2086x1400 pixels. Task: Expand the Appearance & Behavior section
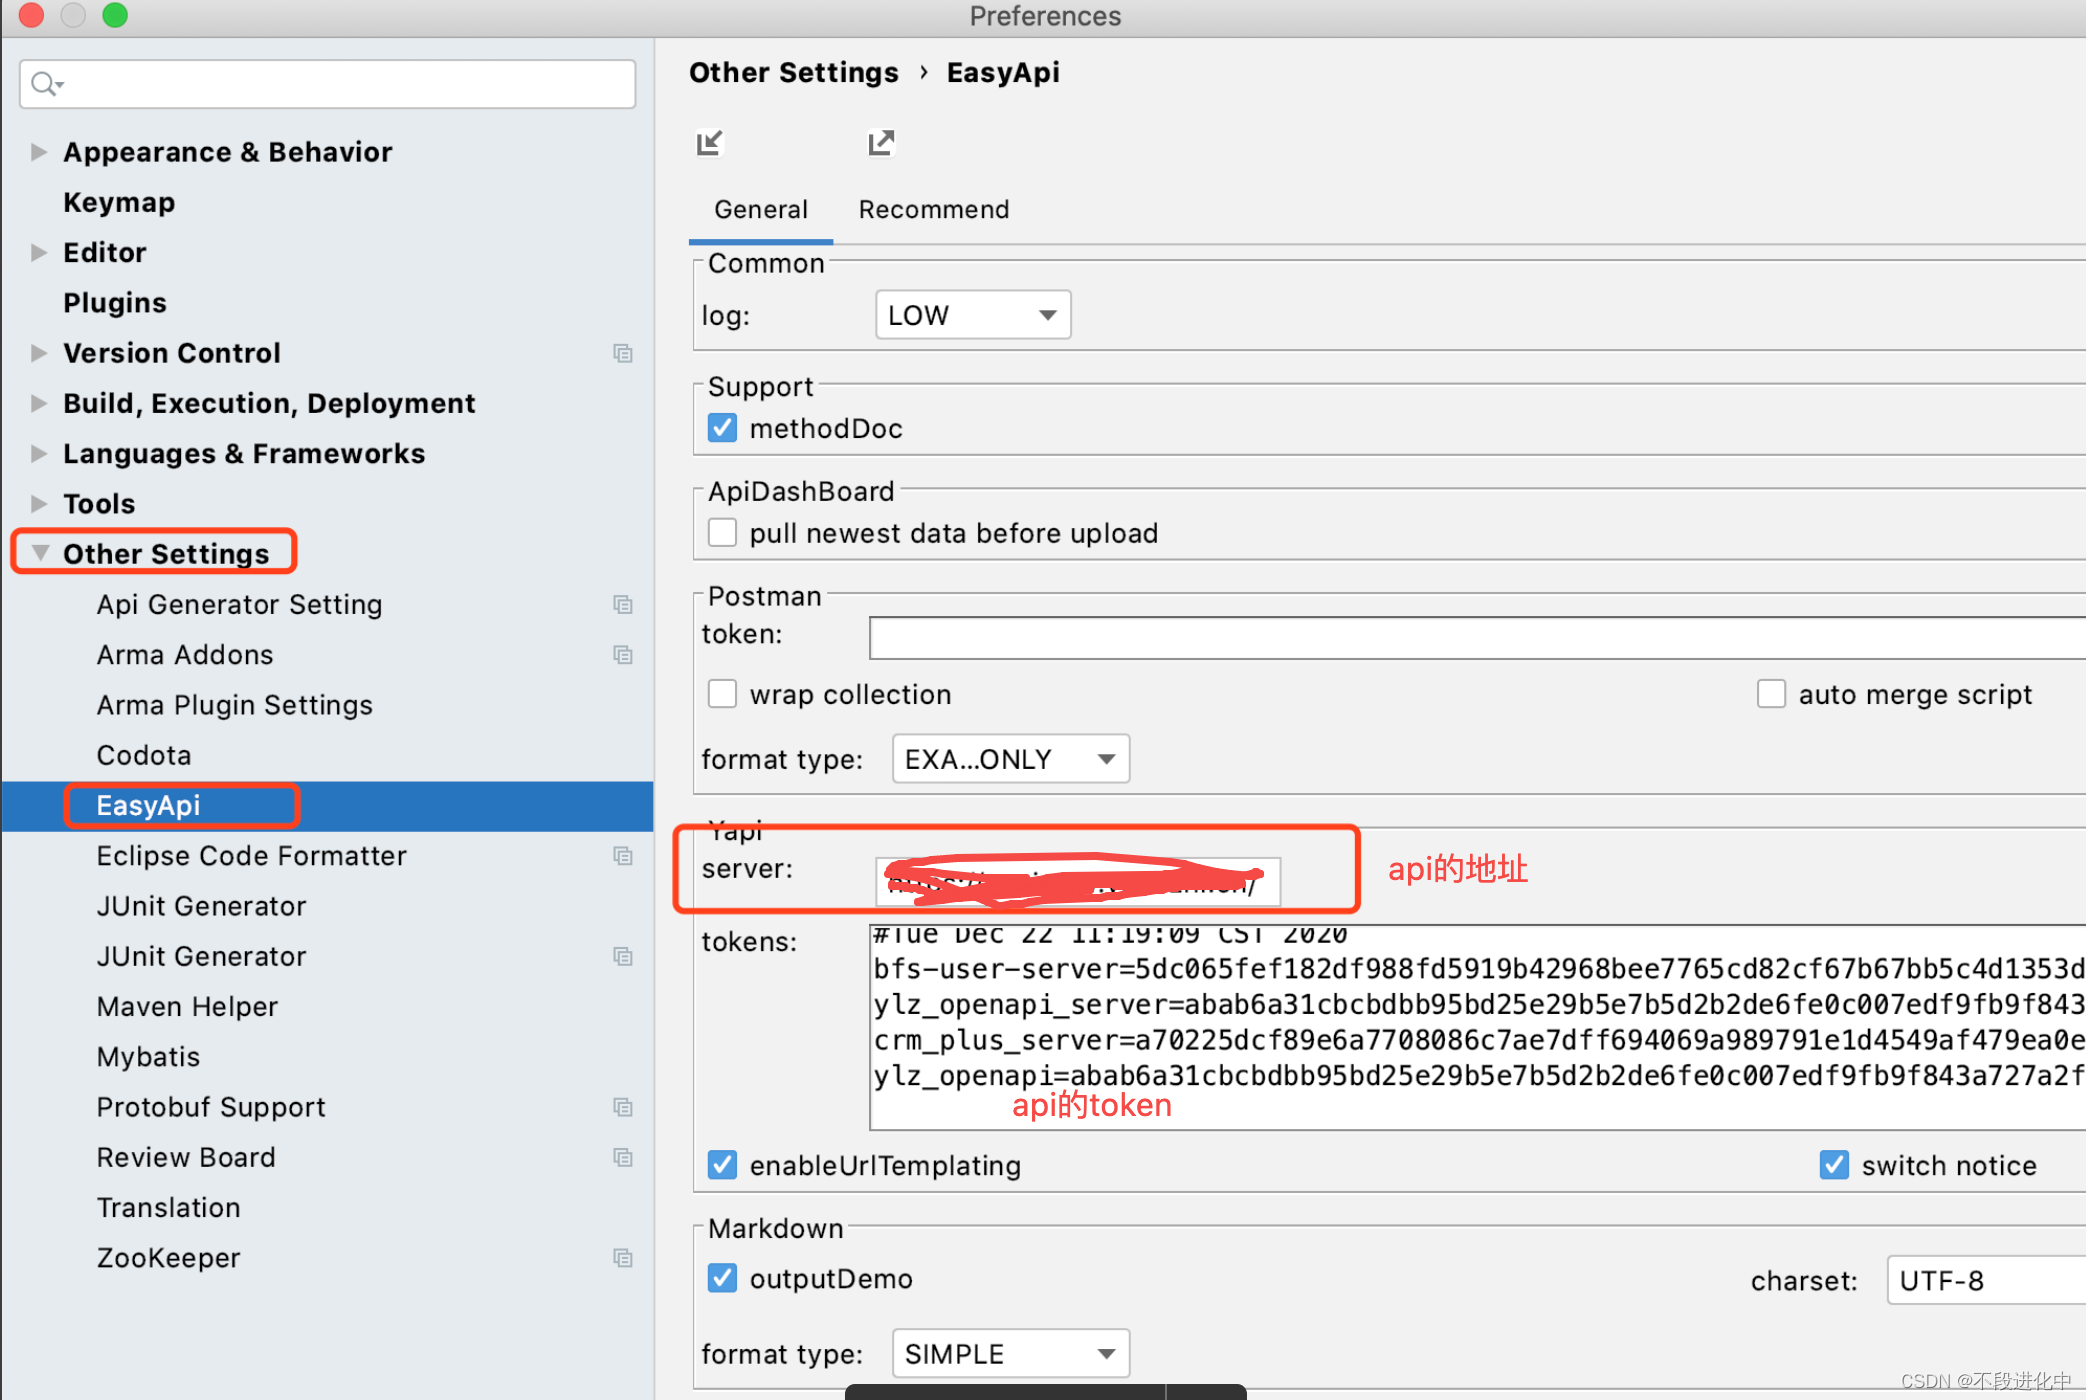39,152
